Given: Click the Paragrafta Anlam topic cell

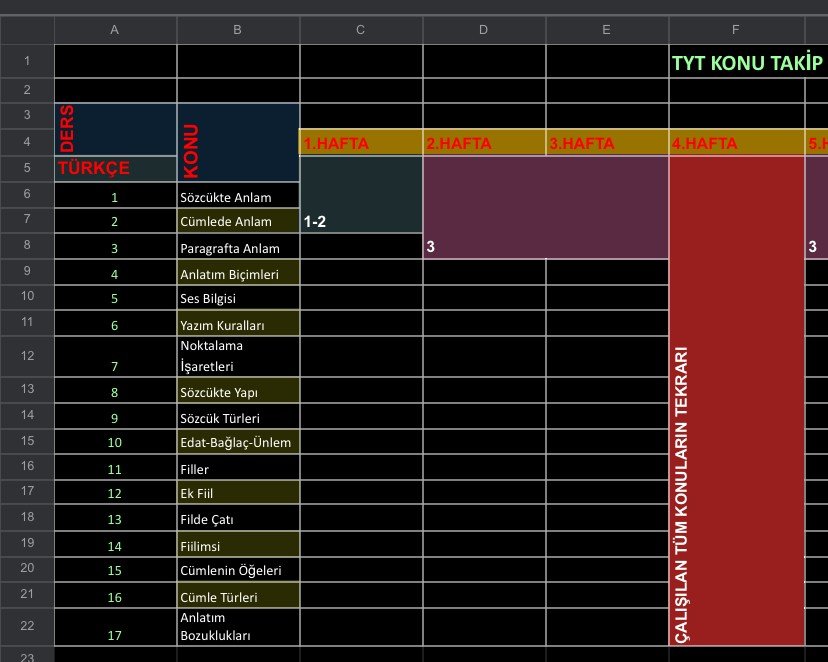Looking at the screenshot, I should [x=238, y=248].
